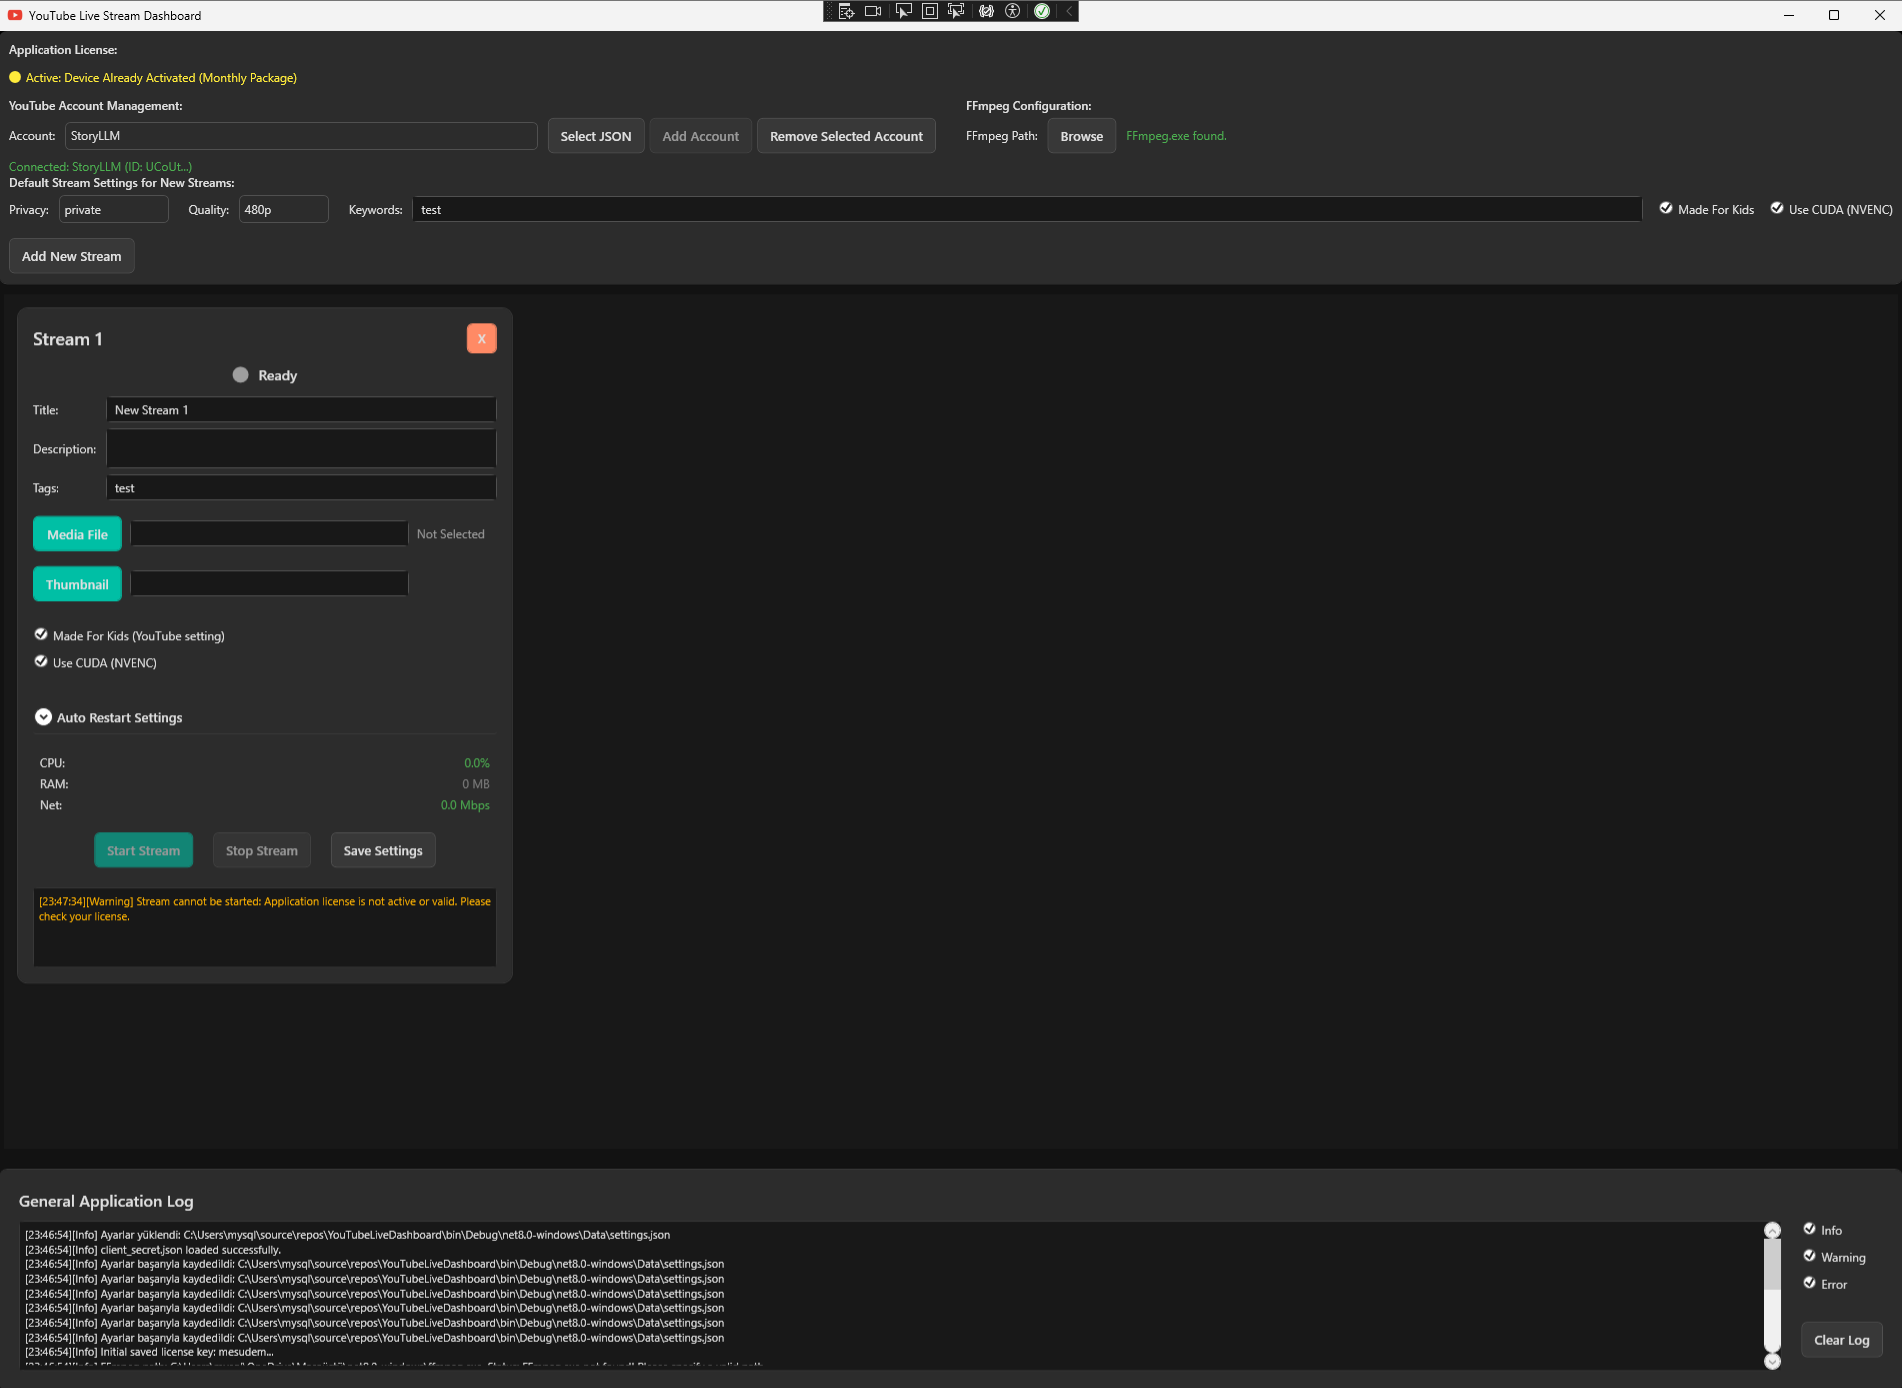1902x1388 pixels.
Task: Browse for FFmpeg path
Action: (x=1082, y=136)
